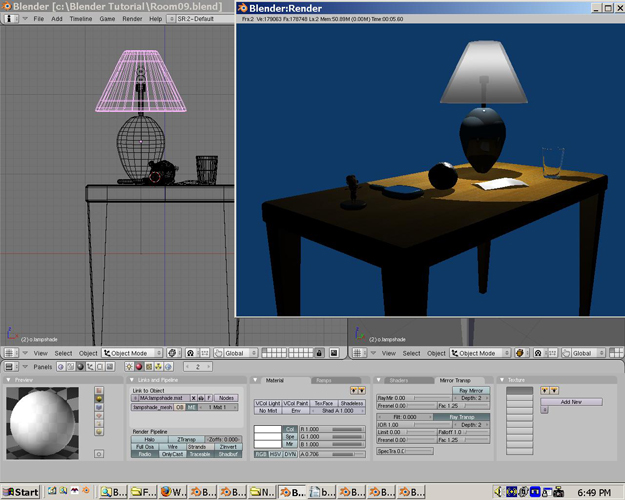625x500 pixels.
Task: Click the Windows Start button
Action: (x=21, y=492)
